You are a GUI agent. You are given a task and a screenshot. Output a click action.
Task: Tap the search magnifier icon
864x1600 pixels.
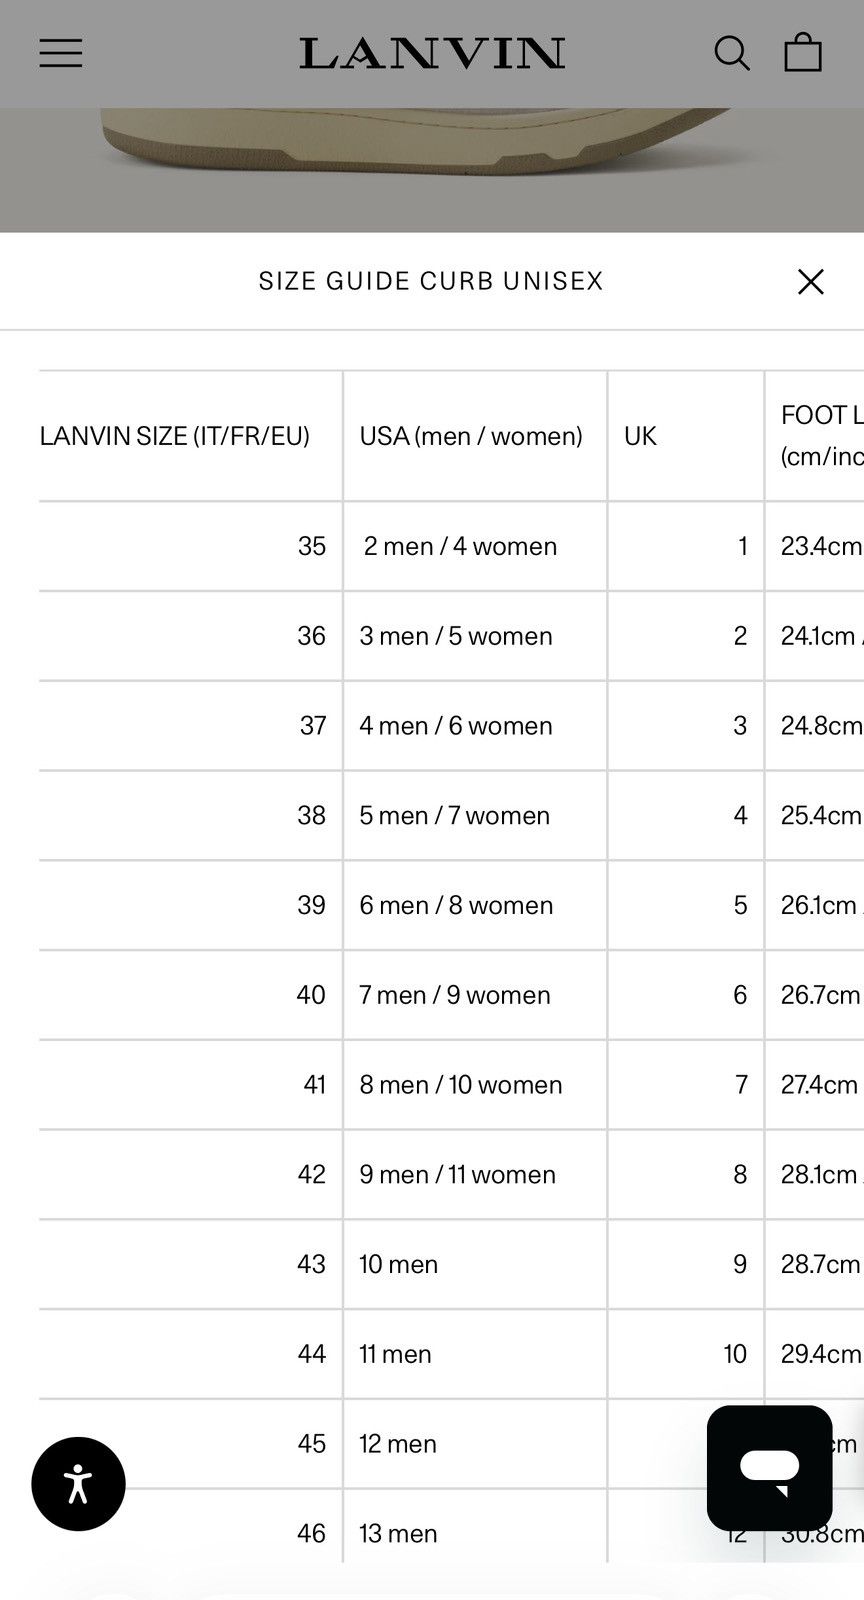point(732,53)
